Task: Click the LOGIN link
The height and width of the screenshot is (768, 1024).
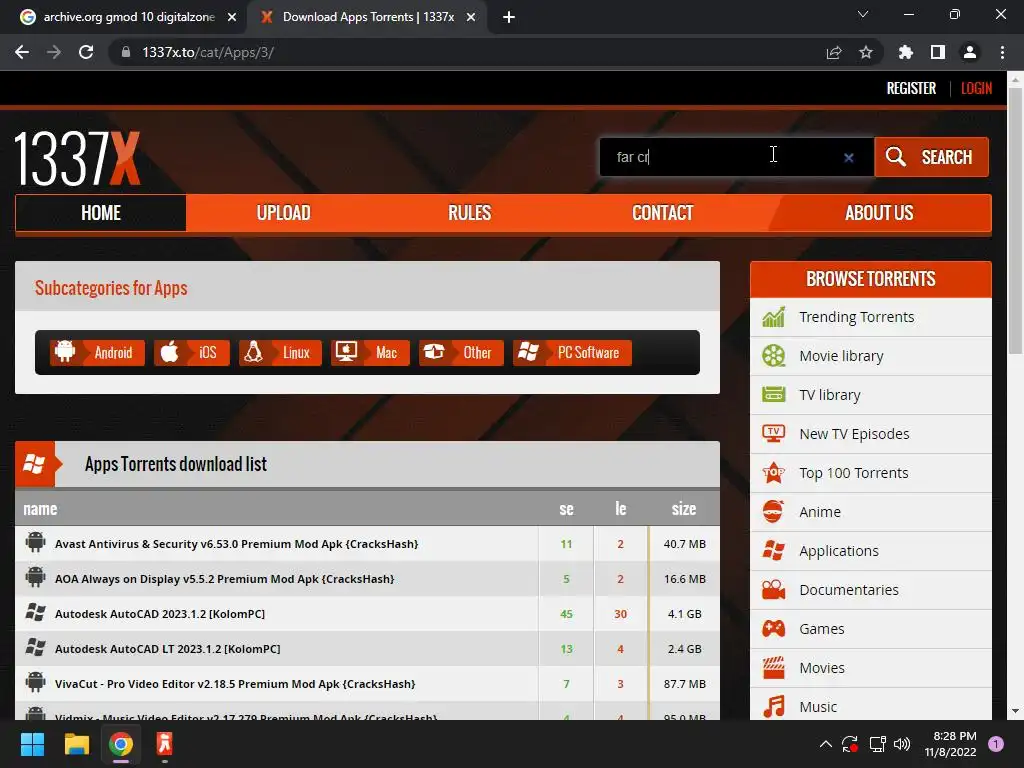Action: tap(976, 88)
